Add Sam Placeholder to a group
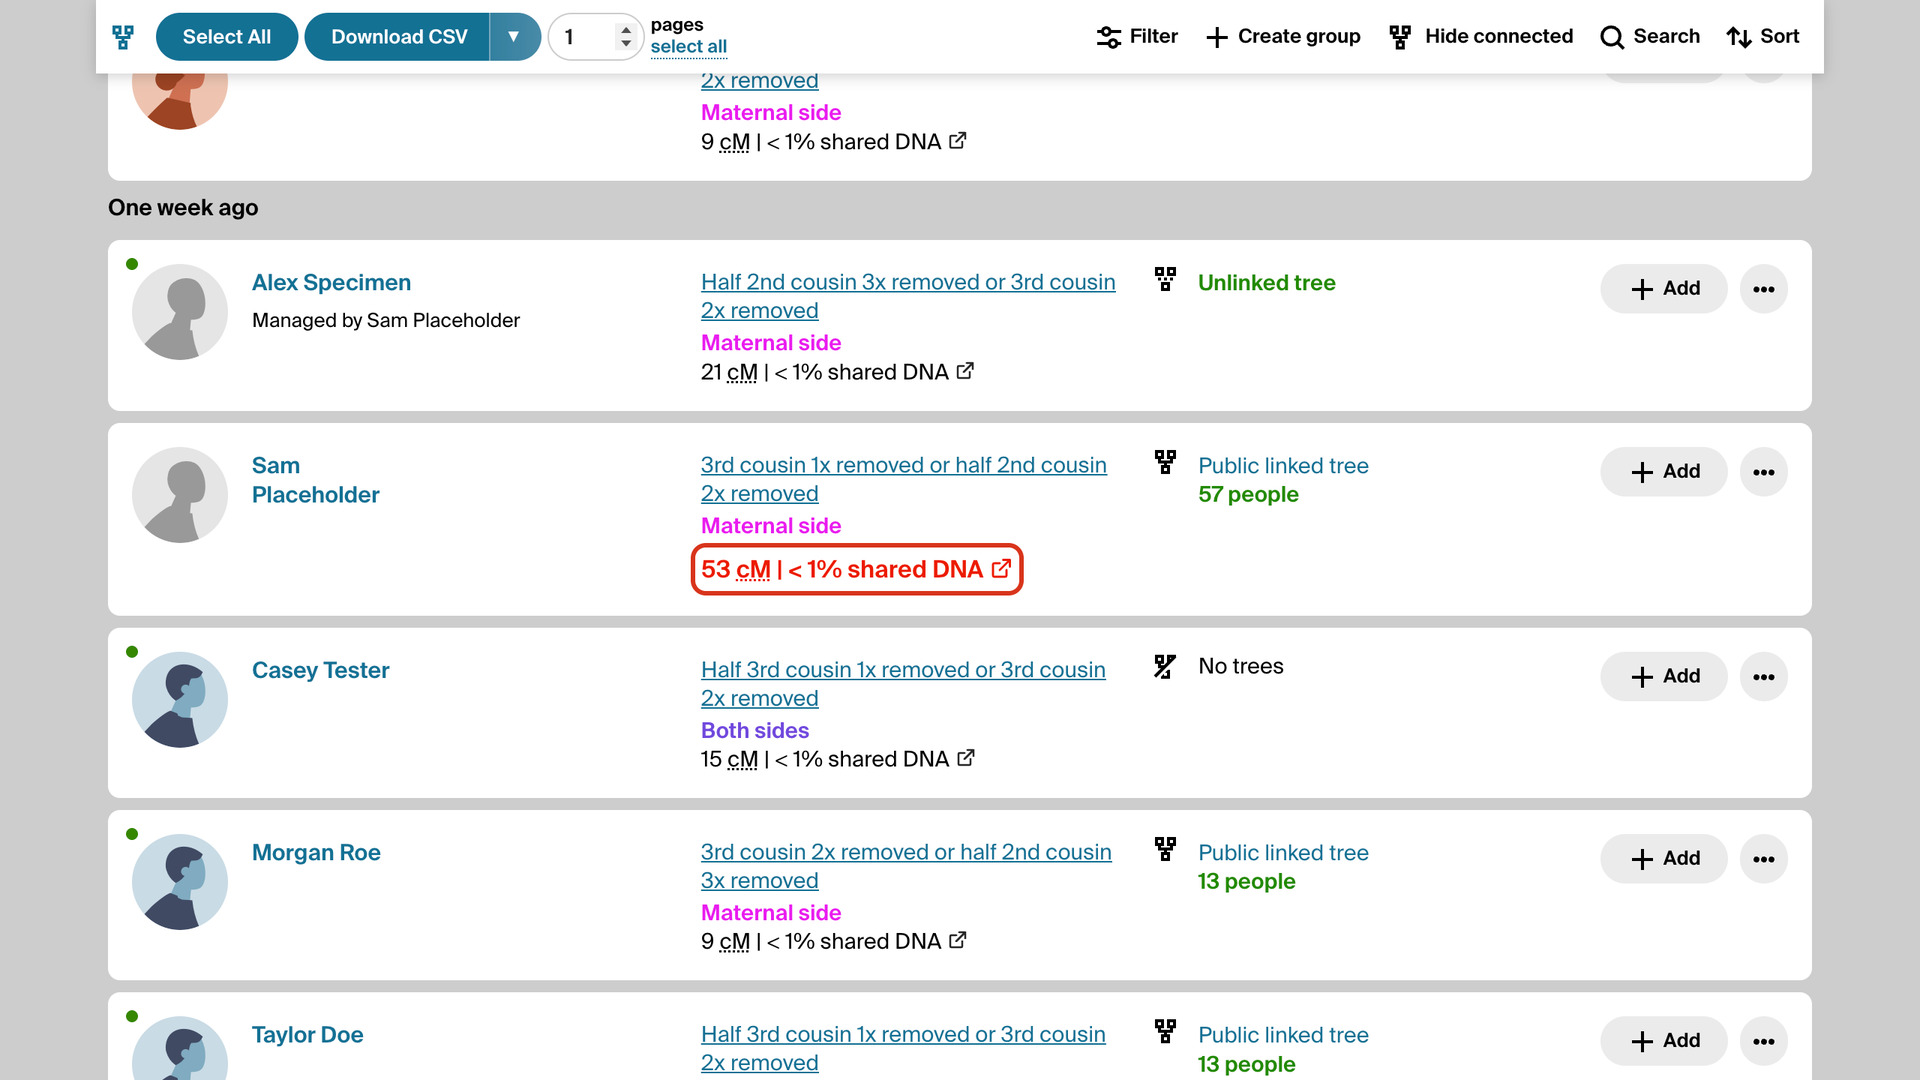Viewport: 1920px width, 1080px height. 1664,472
